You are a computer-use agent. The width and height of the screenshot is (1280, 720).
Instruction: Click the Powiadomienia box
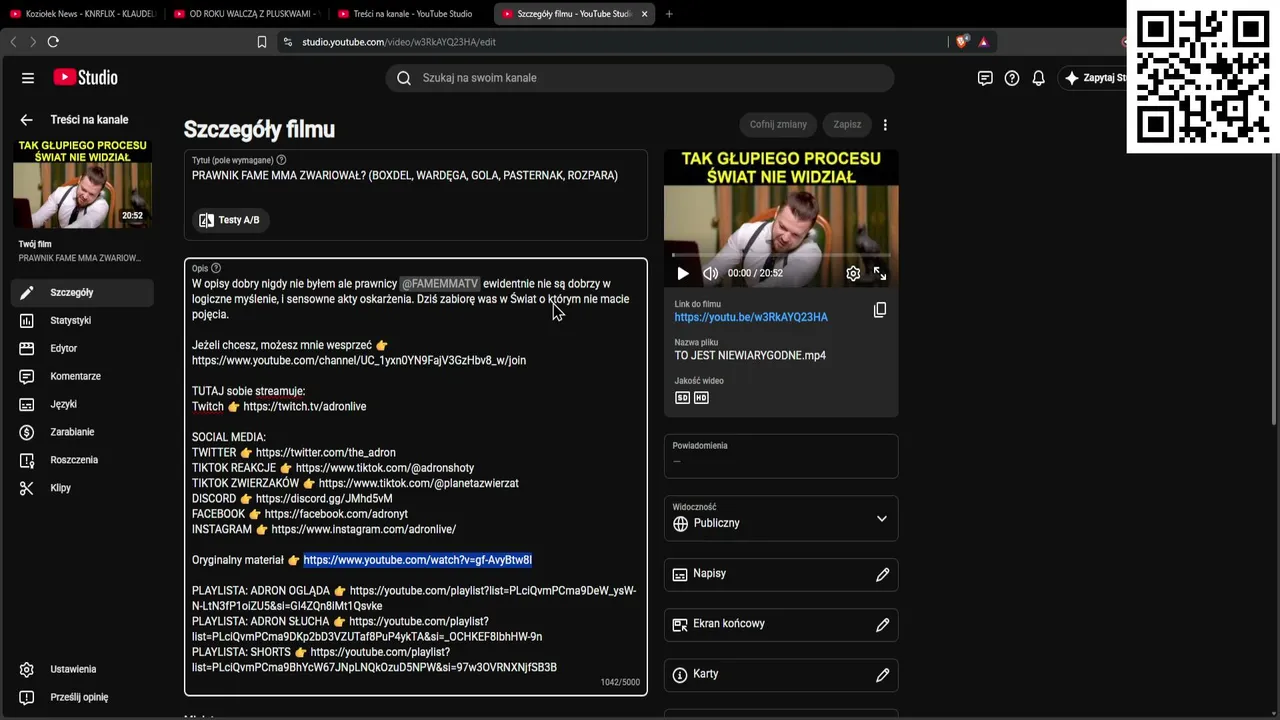pyautogui.click(x=781, y=456)
